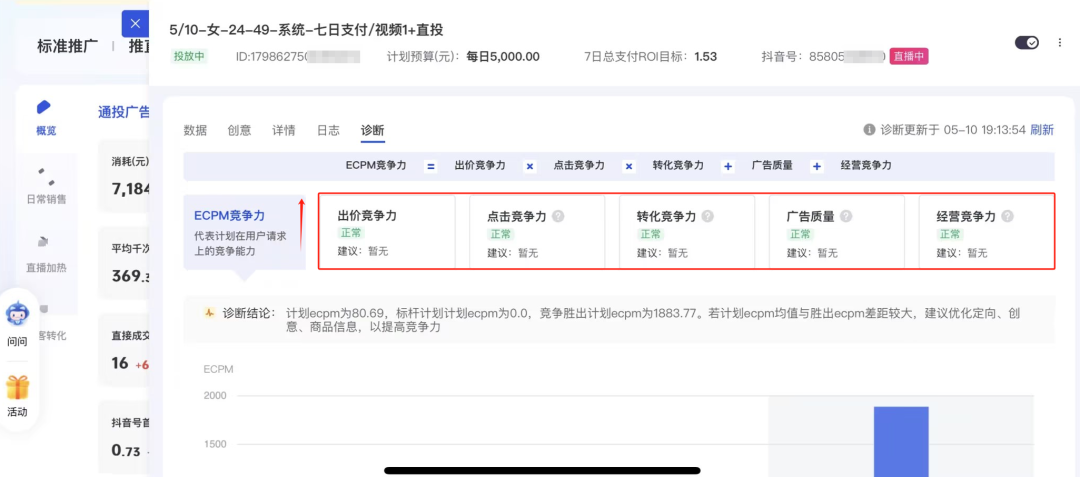
Task: Click help icon next to 广告质量
Action: [846, 216]
